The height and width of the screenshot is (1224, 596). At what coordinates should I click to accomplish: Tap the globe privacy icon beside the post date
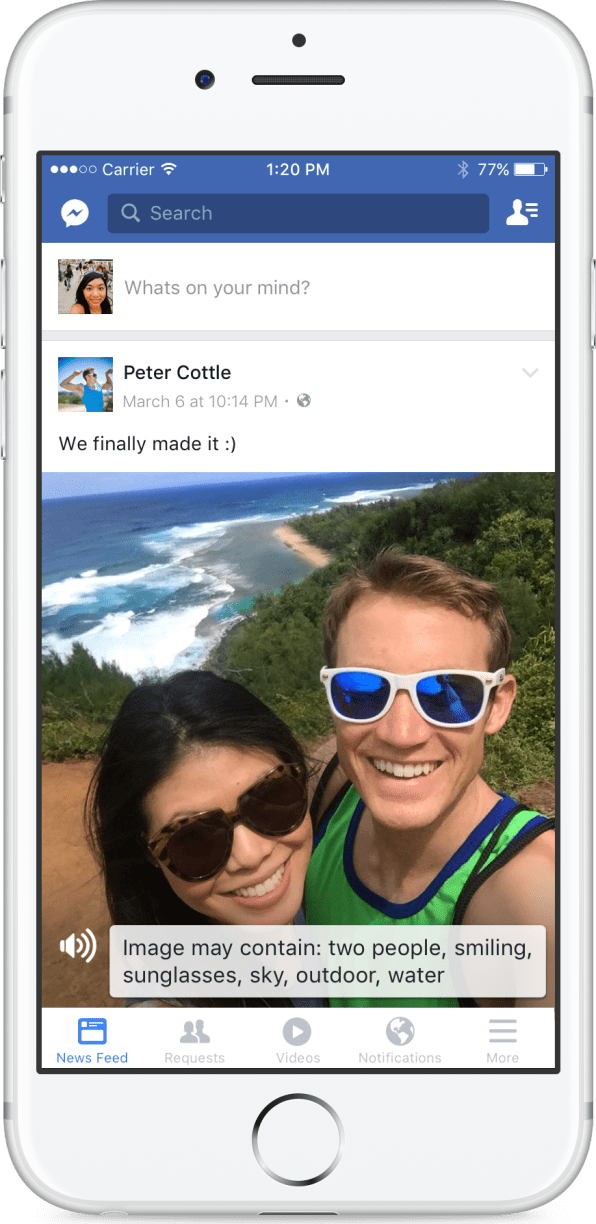pos(304,401)
